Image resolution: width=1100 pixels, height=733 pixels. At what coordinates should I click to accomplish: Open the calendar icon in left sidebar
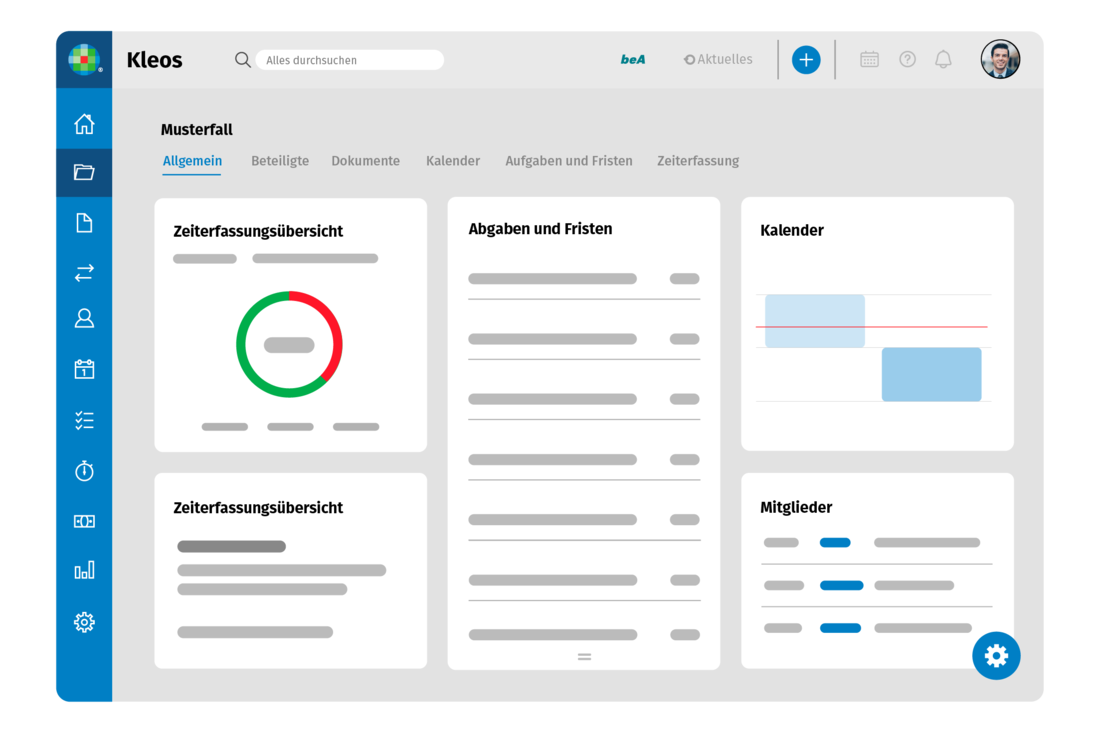(84, 369)
